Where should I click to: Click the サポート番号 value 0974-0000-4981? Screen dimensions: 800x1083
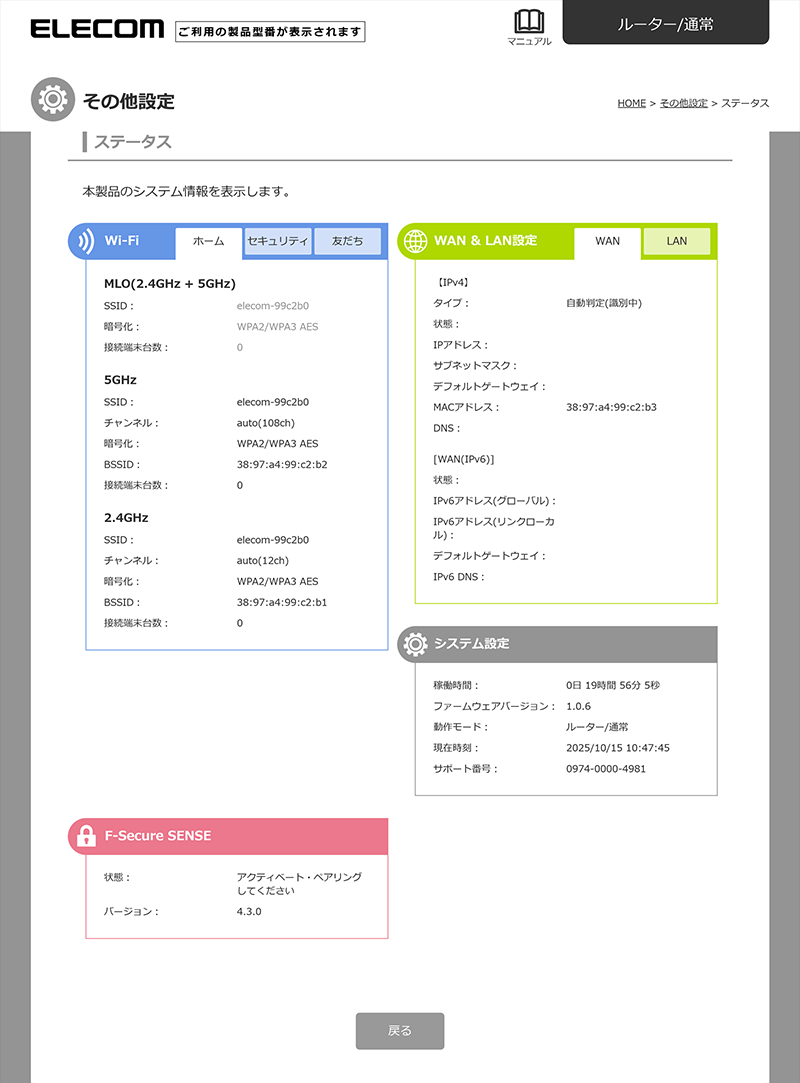coord(605,769)
